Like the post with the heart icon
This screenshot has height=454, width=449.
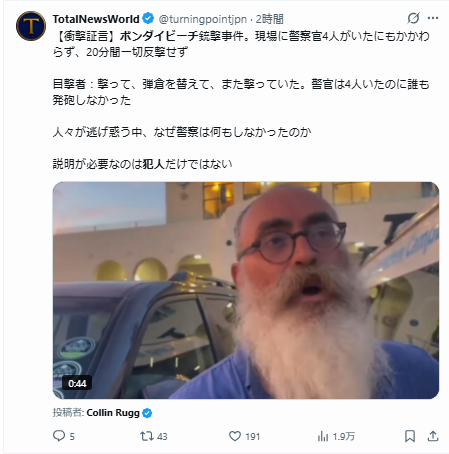pyautogui.click(x=235, y=436)
